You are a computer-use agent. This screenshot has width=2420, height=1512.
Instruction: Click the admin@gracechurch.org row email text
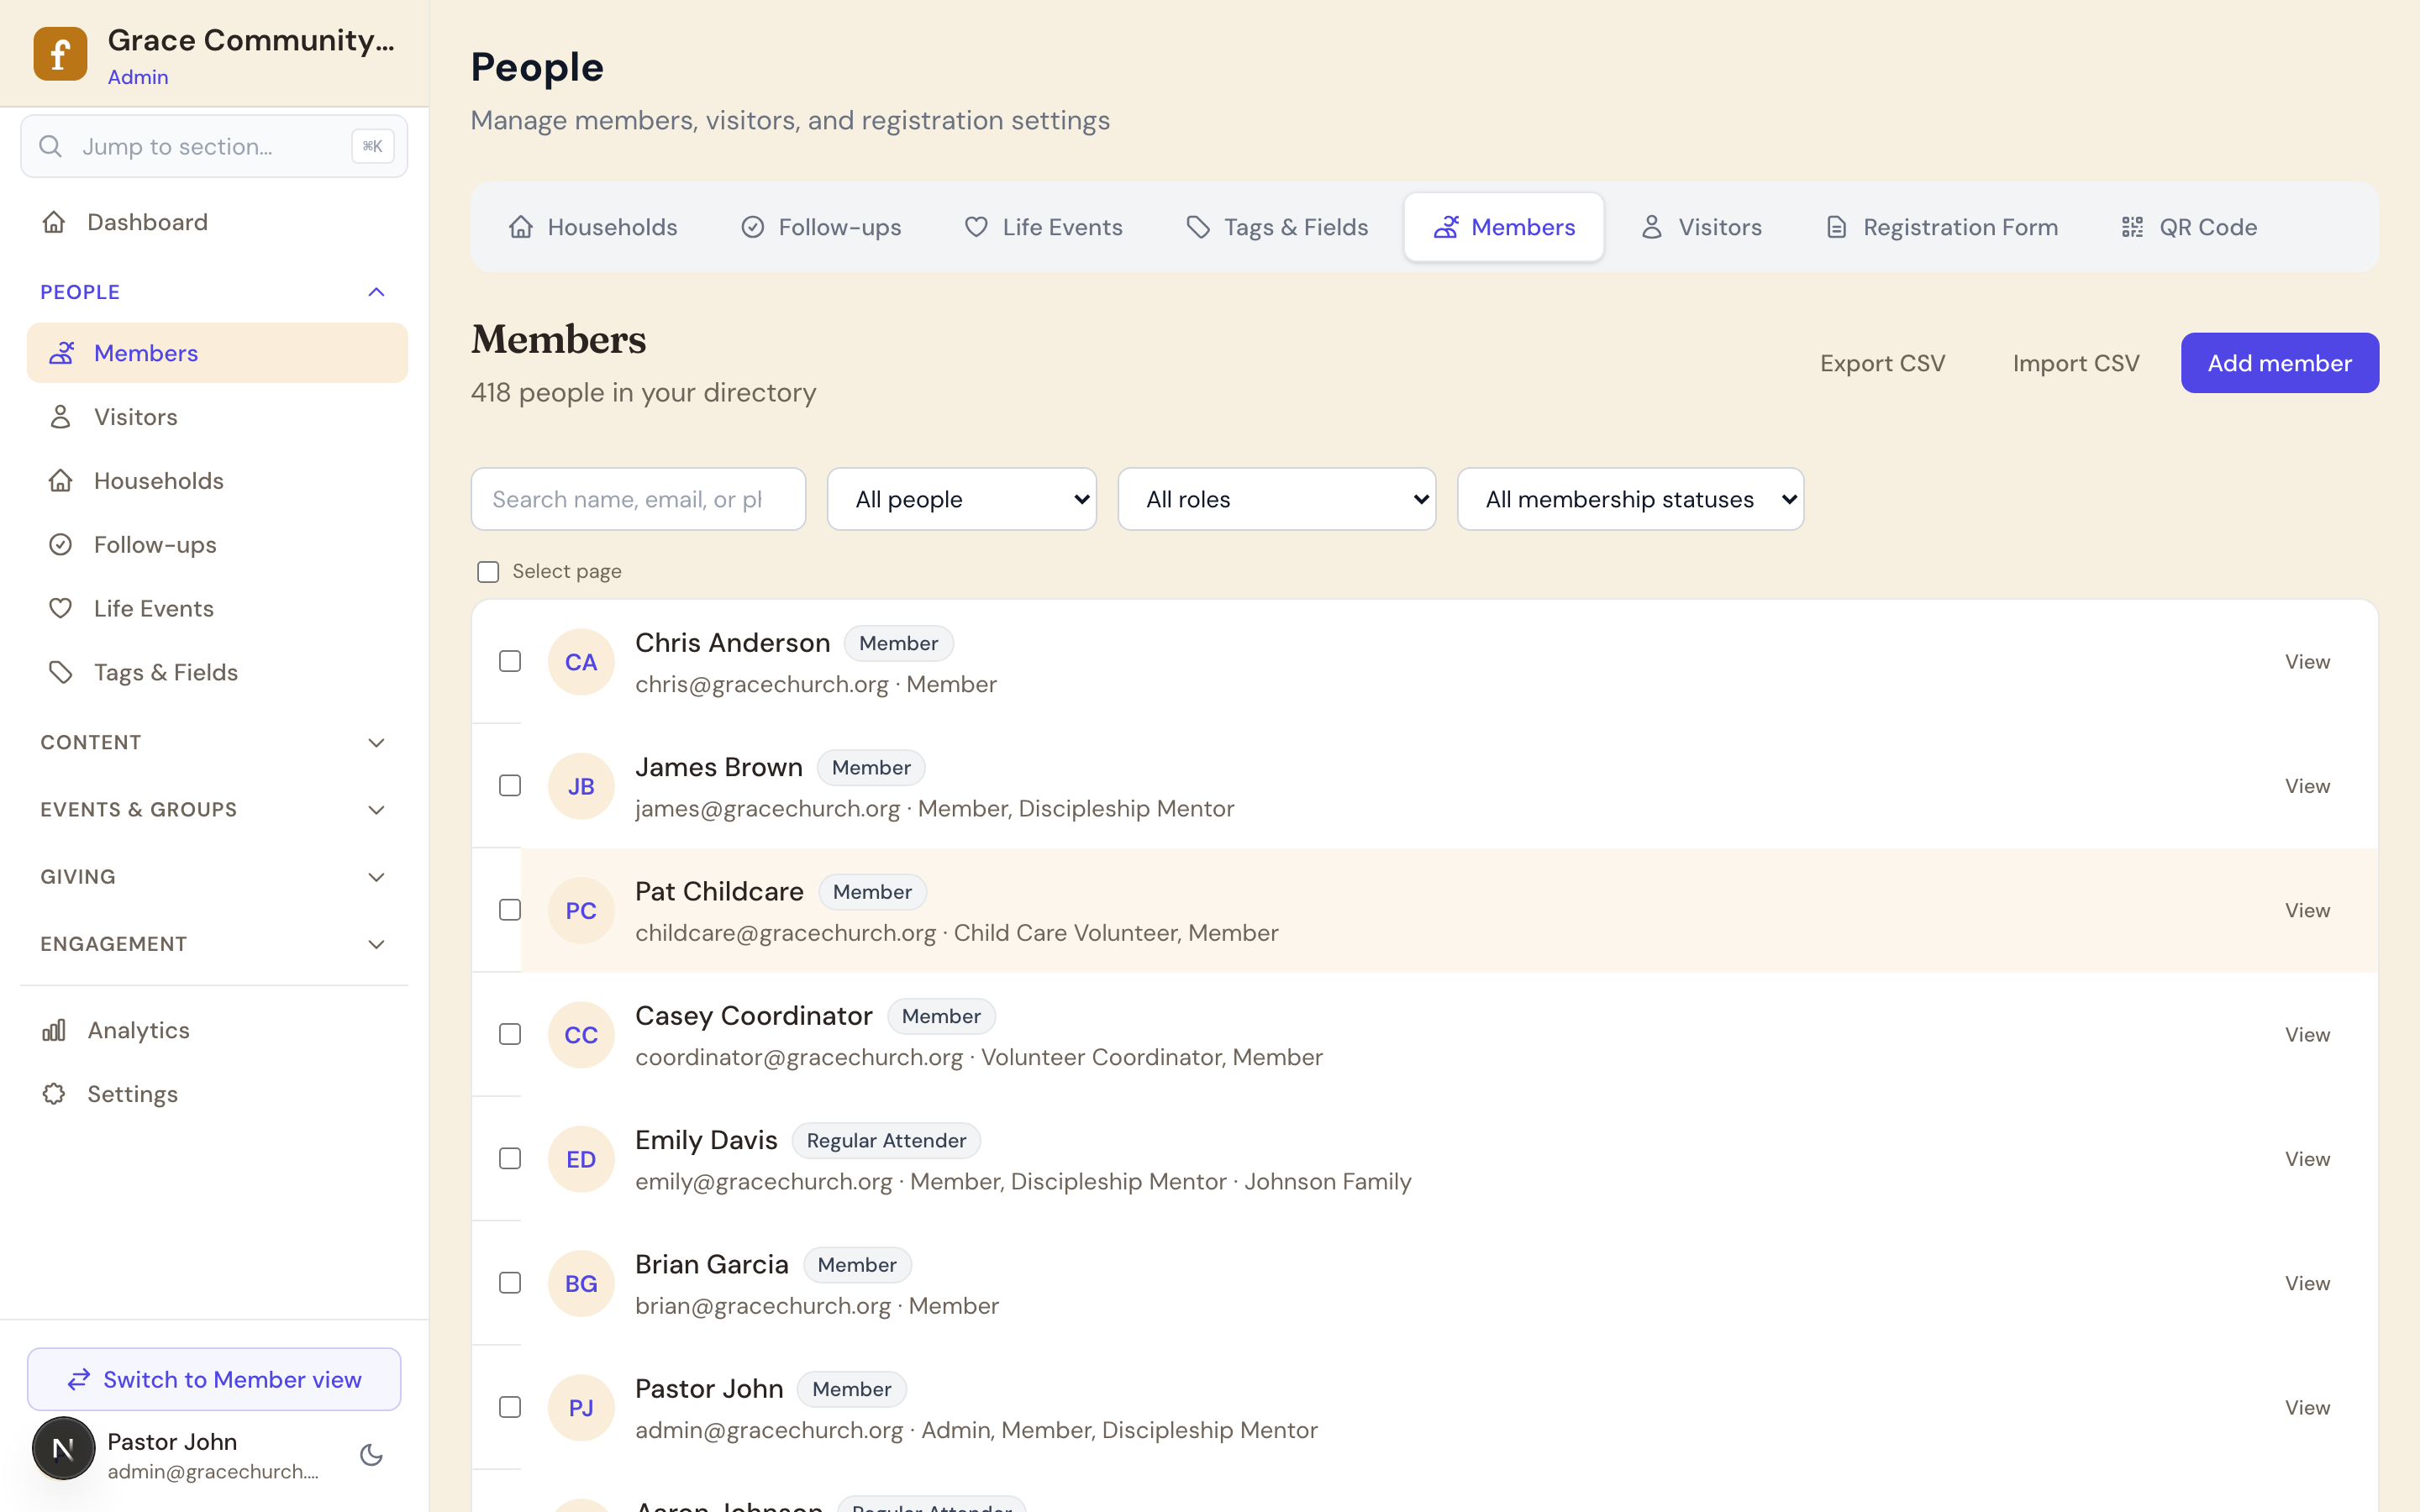769,1430
